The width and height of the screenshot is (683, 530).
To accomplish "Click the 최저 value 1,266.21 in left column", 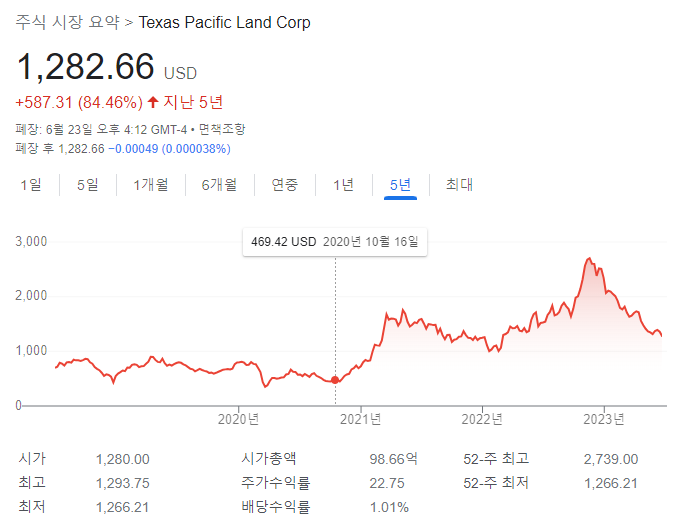I will 123,507.
